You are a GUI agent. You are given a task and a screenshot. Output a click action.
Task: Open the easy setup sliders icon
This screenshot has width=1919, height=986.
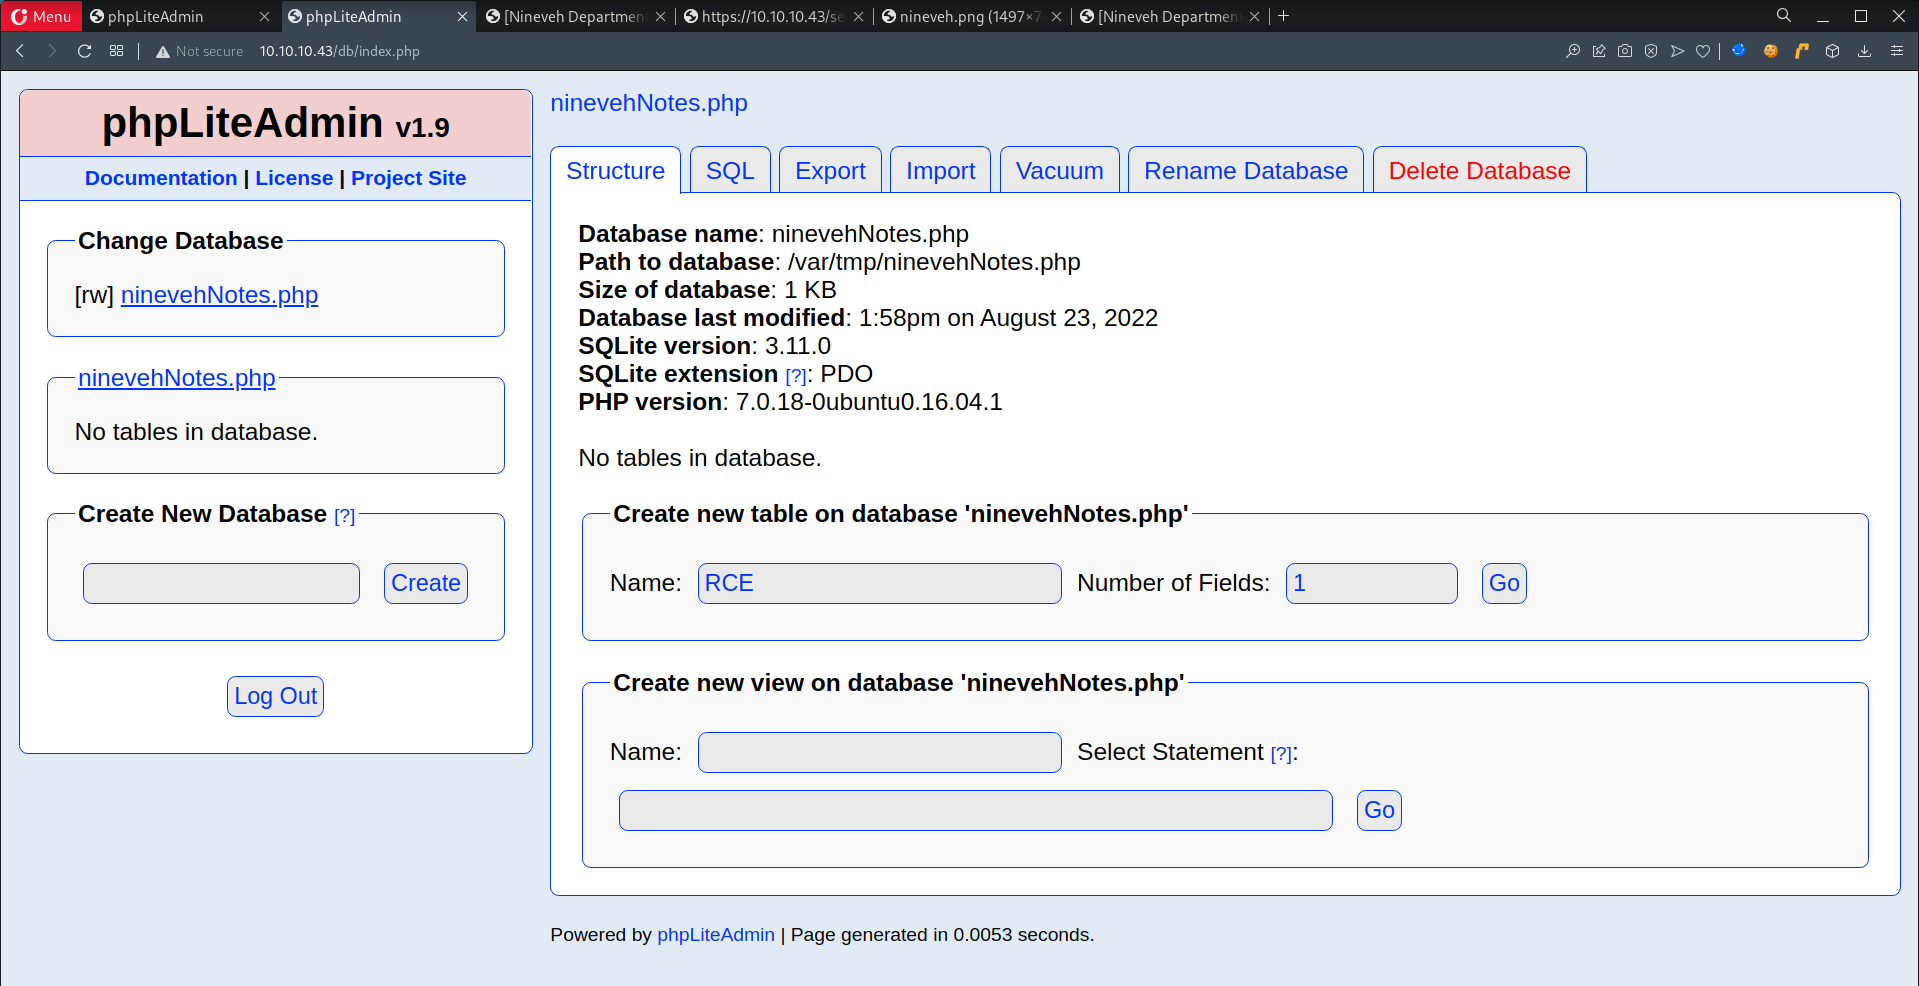pyautogui.click(x=1897, y=51)
